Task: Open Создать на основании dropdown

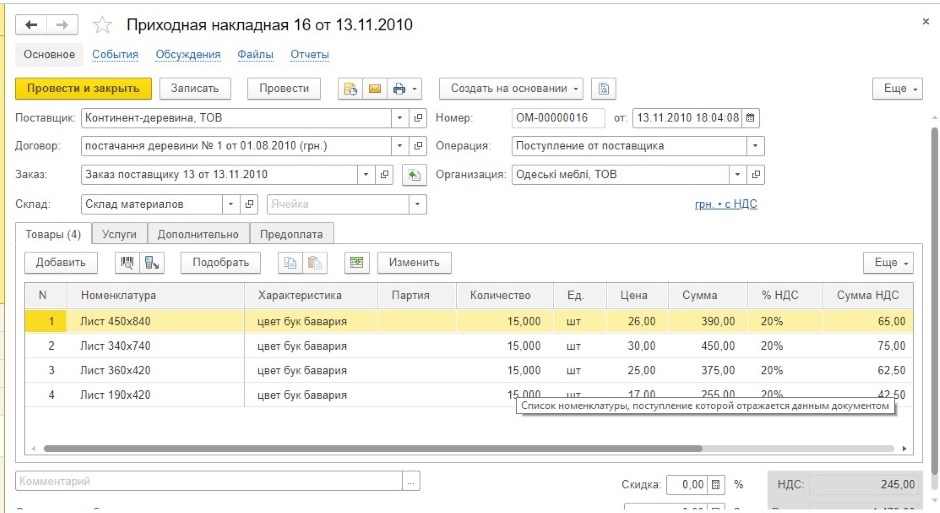Action: [x=511, y=89]
